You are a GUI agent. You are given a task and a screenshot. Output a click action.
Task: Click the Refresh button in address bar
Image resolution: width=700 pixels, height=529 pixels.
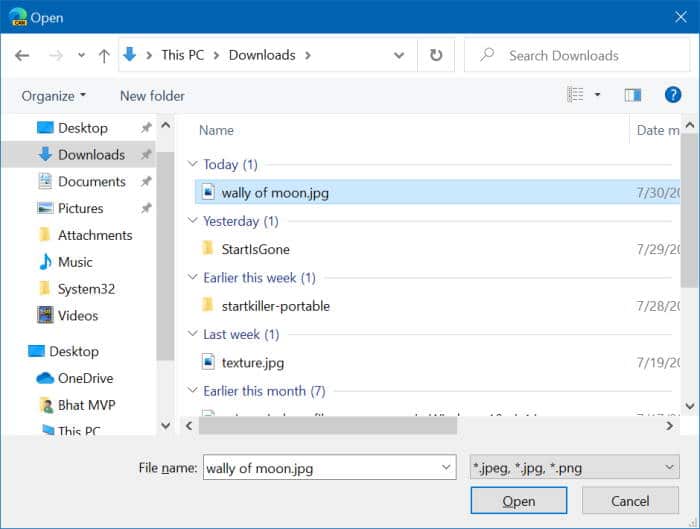[x=436, y=56]
